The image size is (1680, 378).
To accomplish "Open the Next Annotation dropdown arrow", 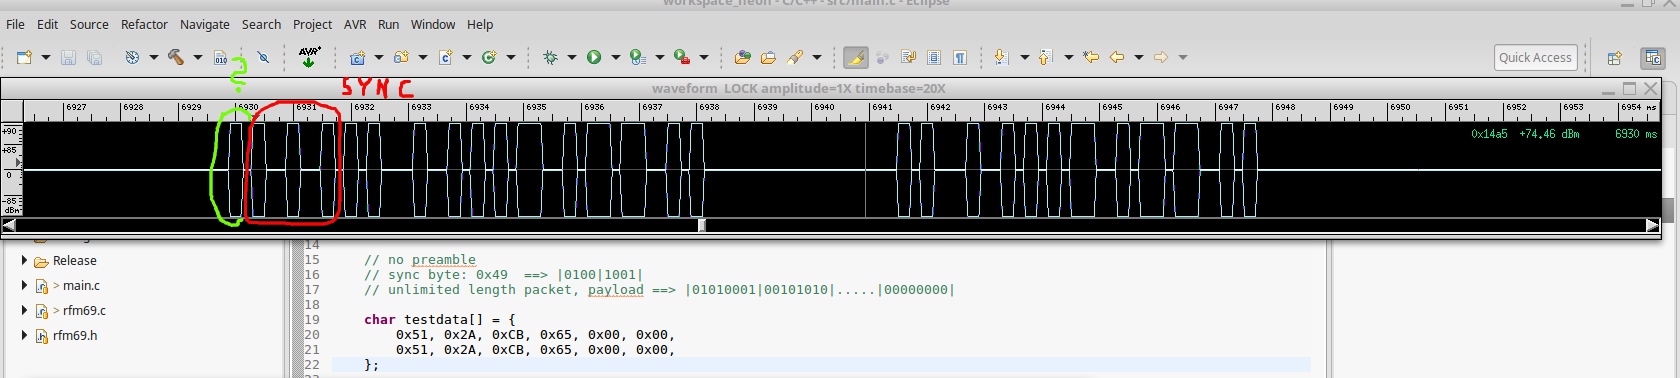I will coord(1024,57).
